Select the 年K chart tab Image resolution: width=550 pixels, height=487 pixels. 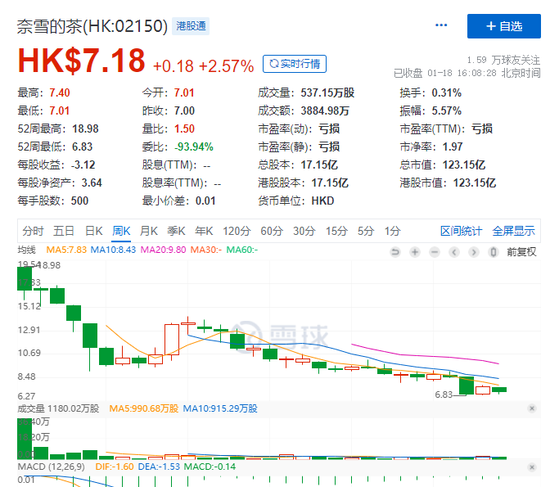coord(204,231)
